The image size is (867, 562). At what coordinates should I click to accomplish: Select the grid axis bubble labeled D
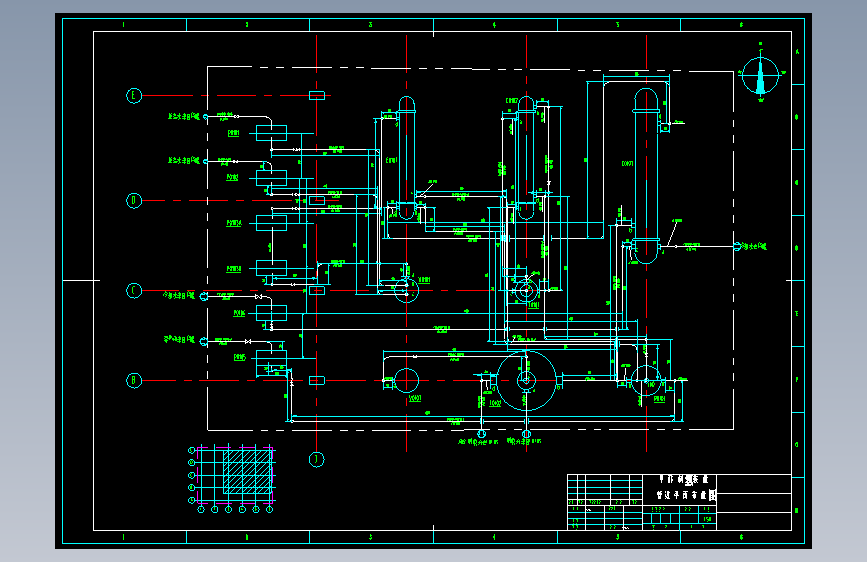[134, 200]
